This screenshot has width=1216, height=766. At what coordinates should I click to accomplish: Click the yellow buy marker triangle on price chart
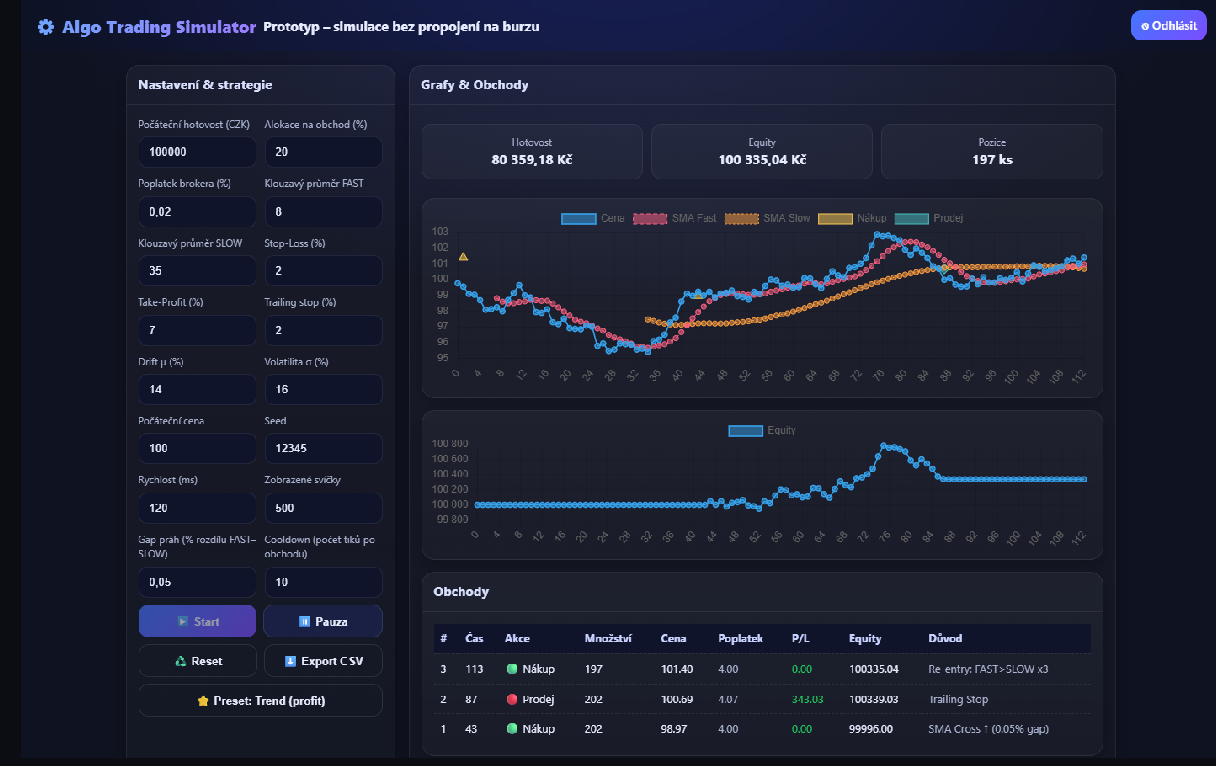coord(463,257)
